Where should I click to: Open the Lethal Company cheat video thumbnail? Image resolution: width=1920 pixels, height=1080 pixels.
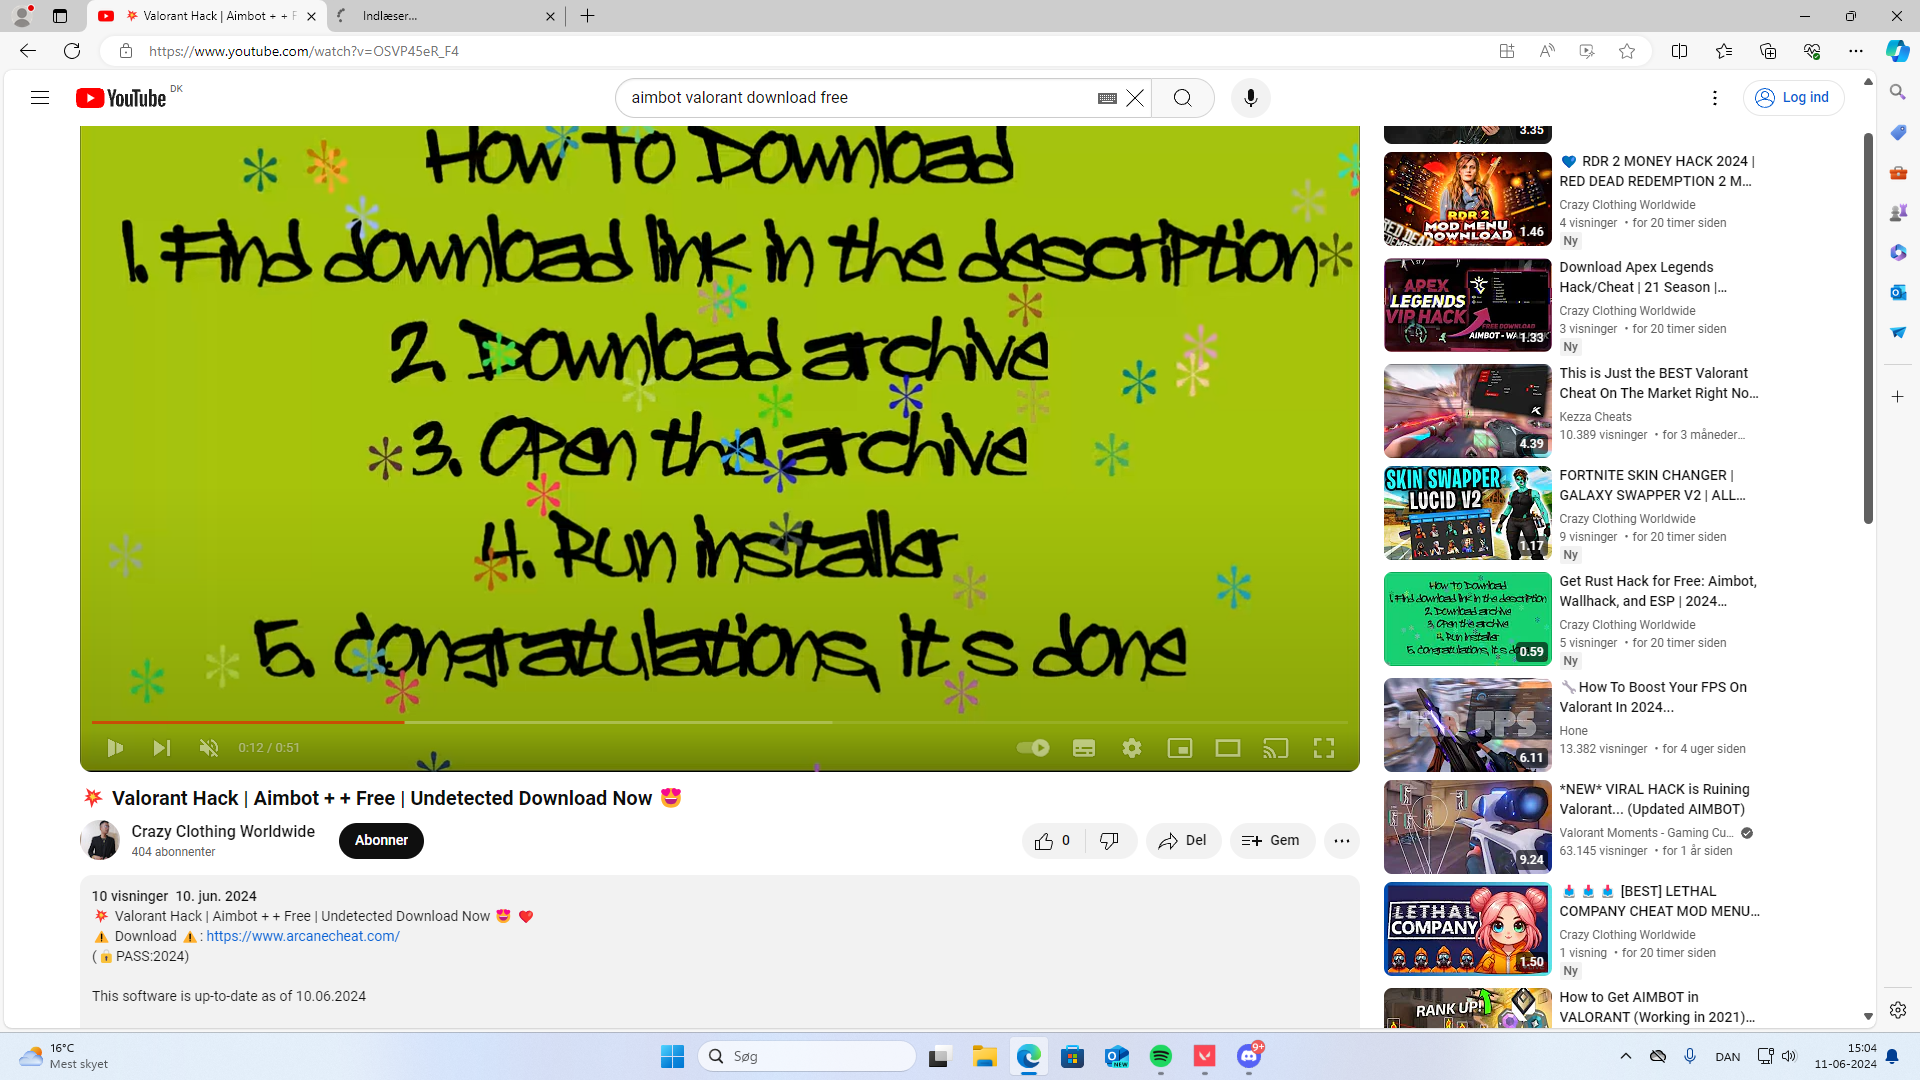(1467, 928)
